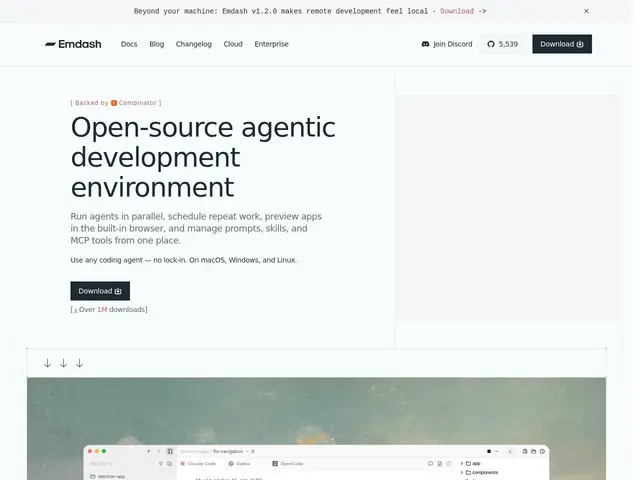
Task: Click the Y Combinator logo badge
Action: [x=114, y=103]
